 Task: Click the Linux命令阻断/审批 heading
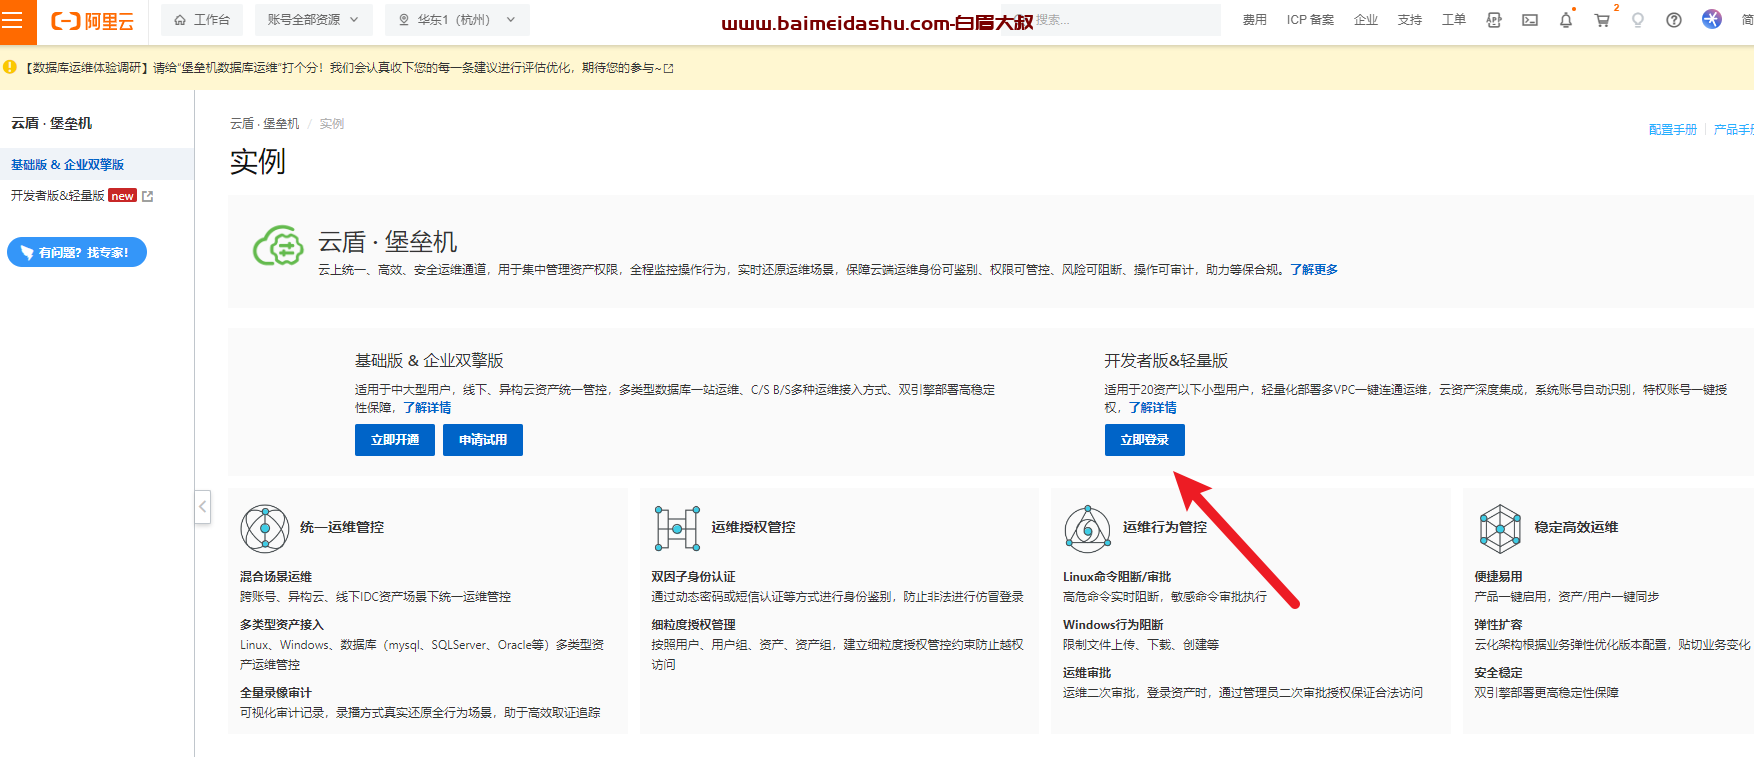[x=1117, y=577]
